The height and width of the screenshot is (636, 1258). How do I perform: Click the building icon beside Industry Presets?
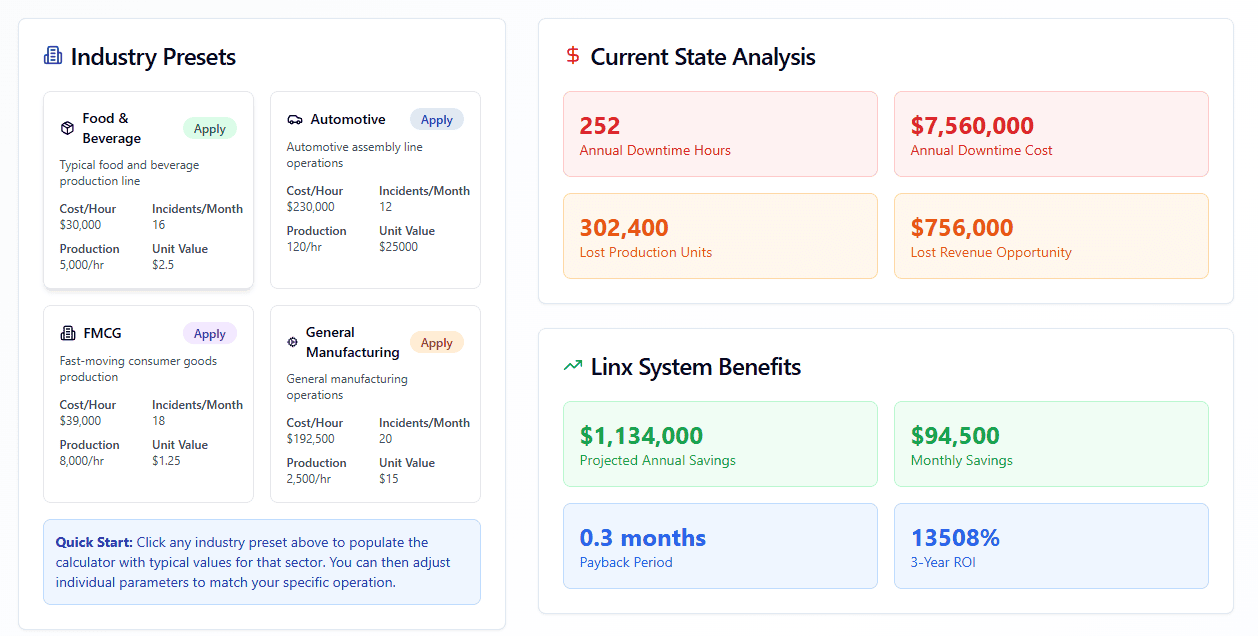tap(53, 56)
